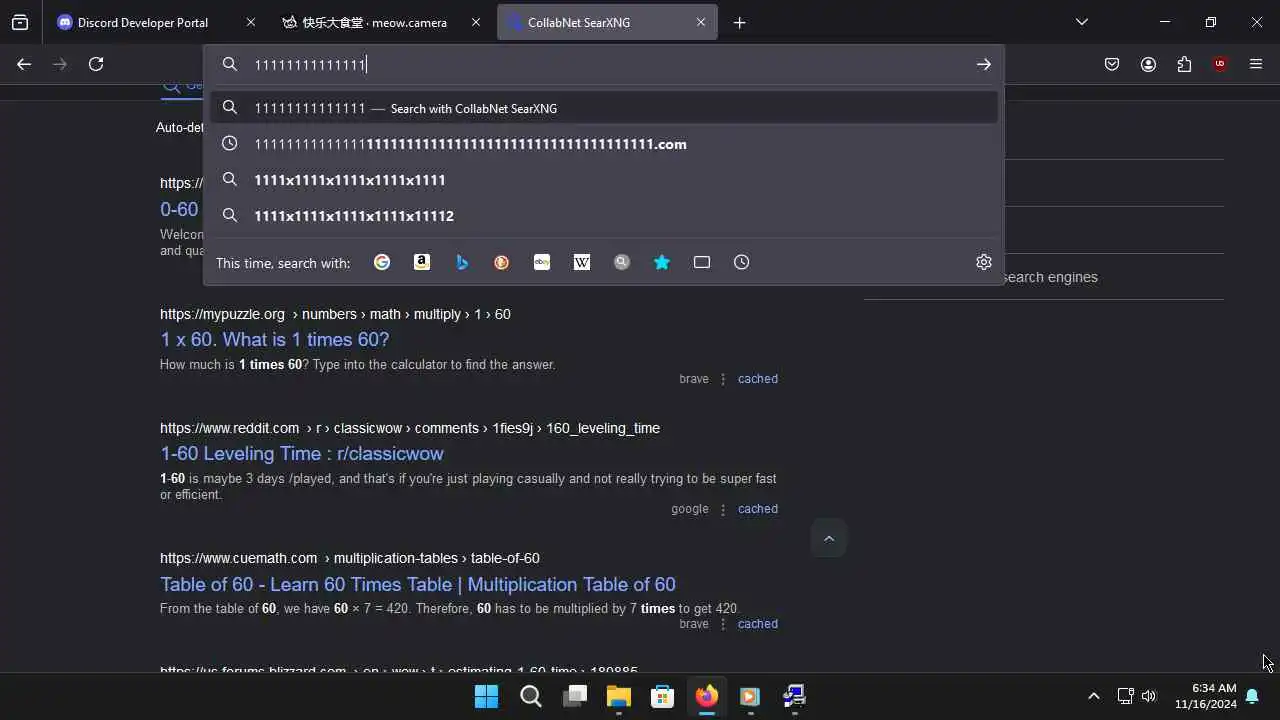The width and height of the screenshot is (1280, 720).
Task: Open the Firefox application menu
Action: (1256, 64)
